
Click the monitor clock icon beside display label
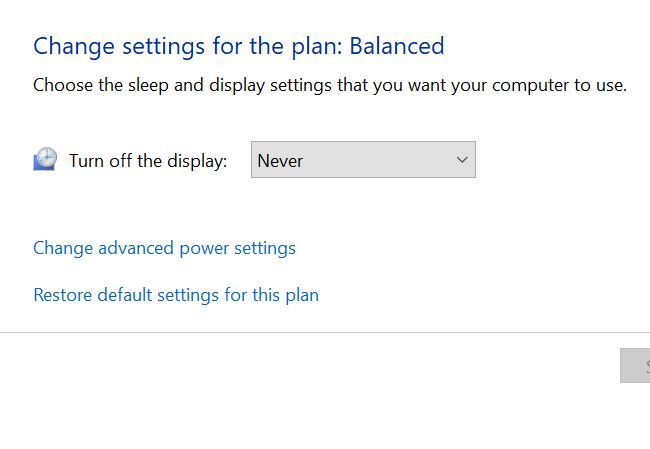(45, 160)
